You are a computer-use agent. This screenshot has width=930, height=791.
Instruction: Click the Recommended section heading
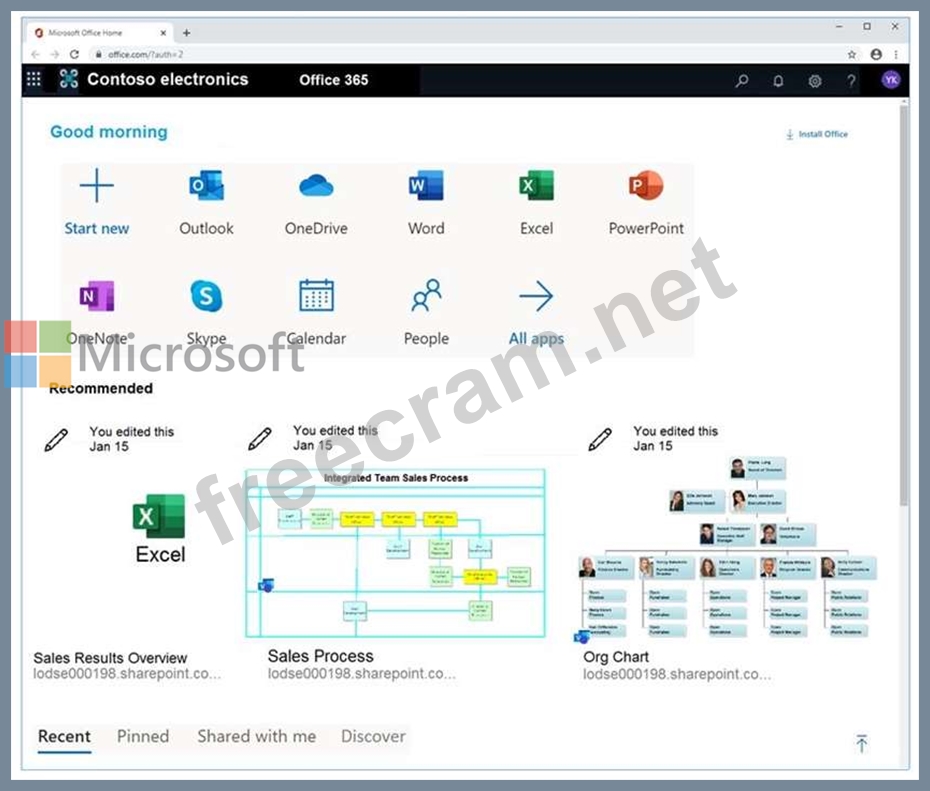click(101, 388)
